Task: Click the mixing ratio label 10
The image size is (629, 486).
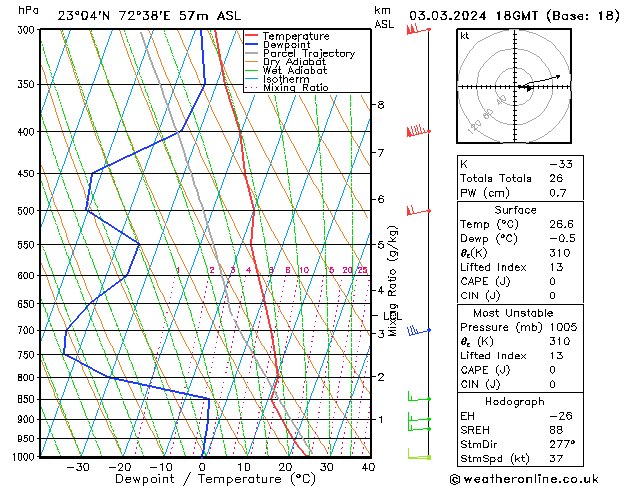Action: click(x=304, y=270)
